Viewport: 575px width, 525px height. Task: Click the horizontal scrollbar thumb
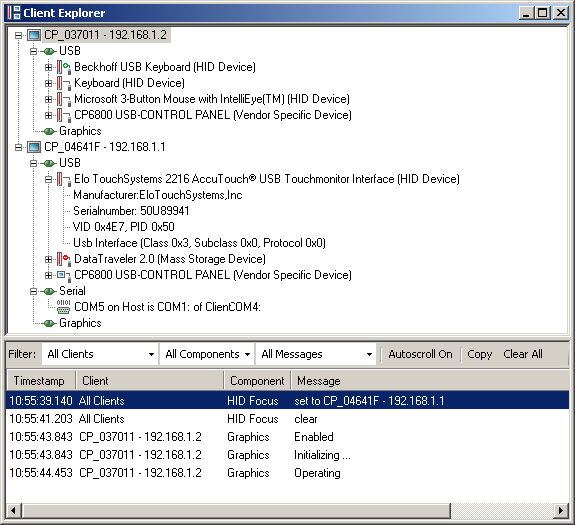pyautogui.click(x=237, y=510)
